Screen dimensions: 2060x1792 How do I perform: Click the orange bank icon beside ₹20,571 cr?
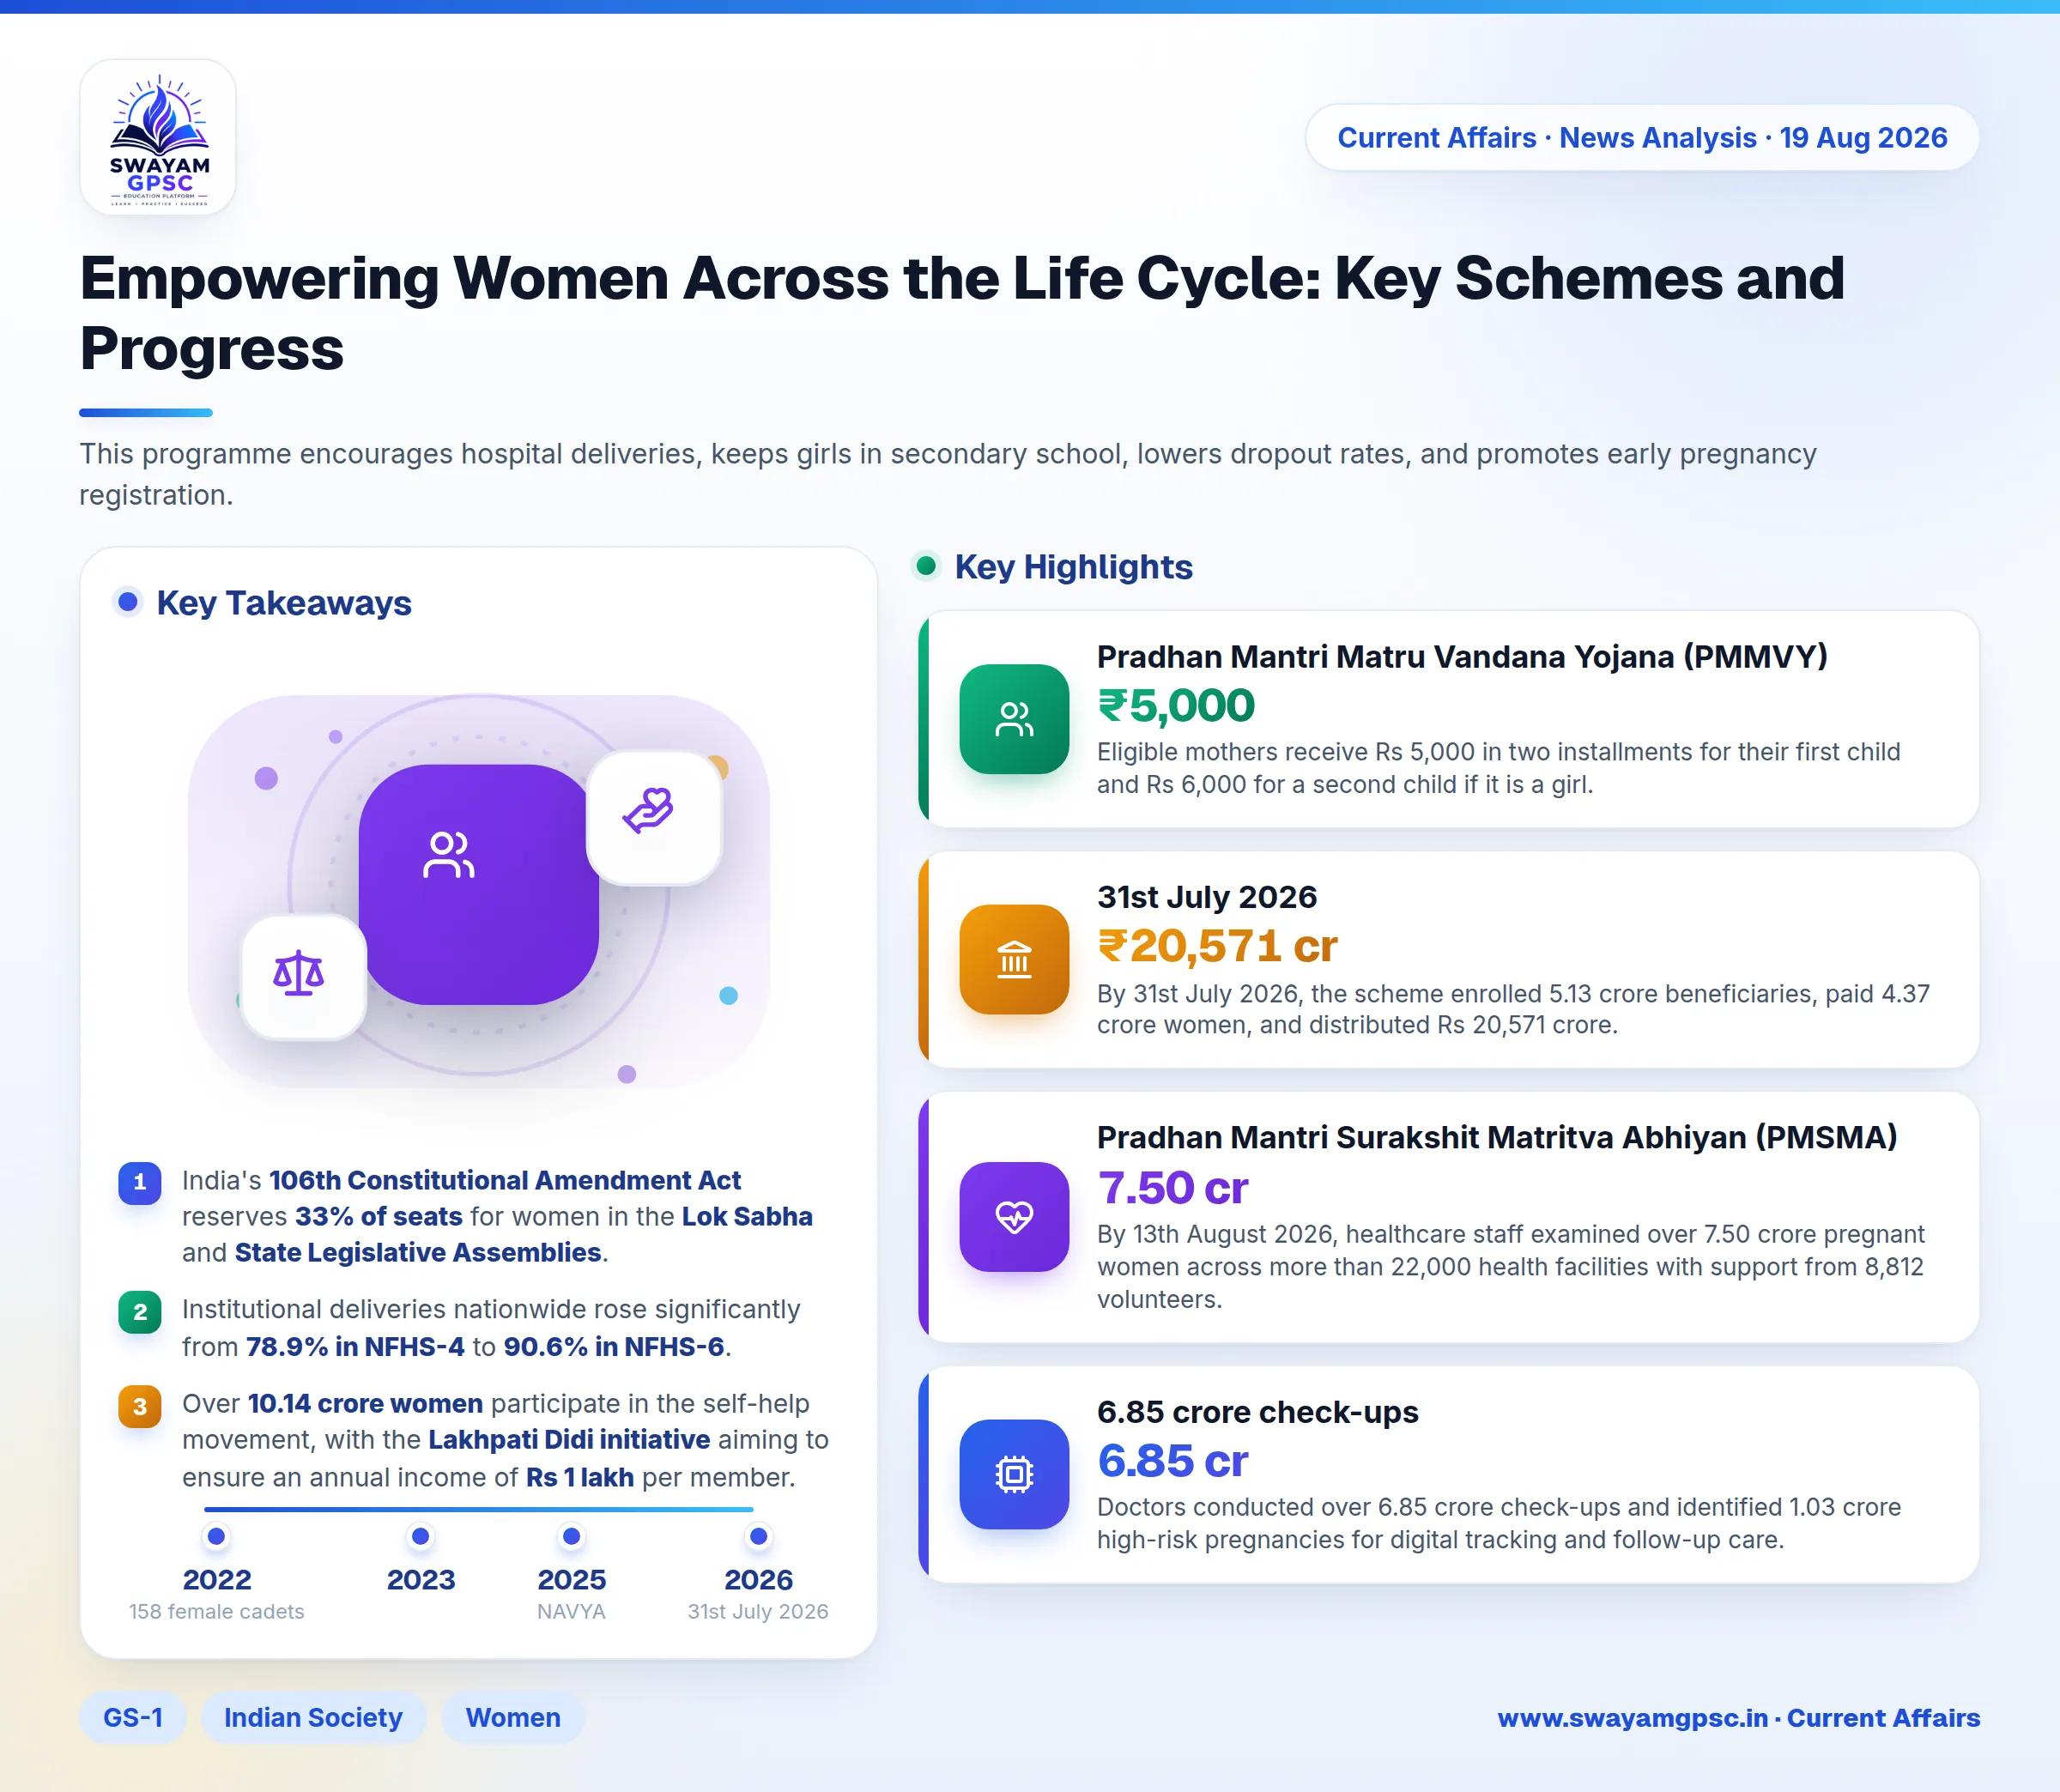1014,960
